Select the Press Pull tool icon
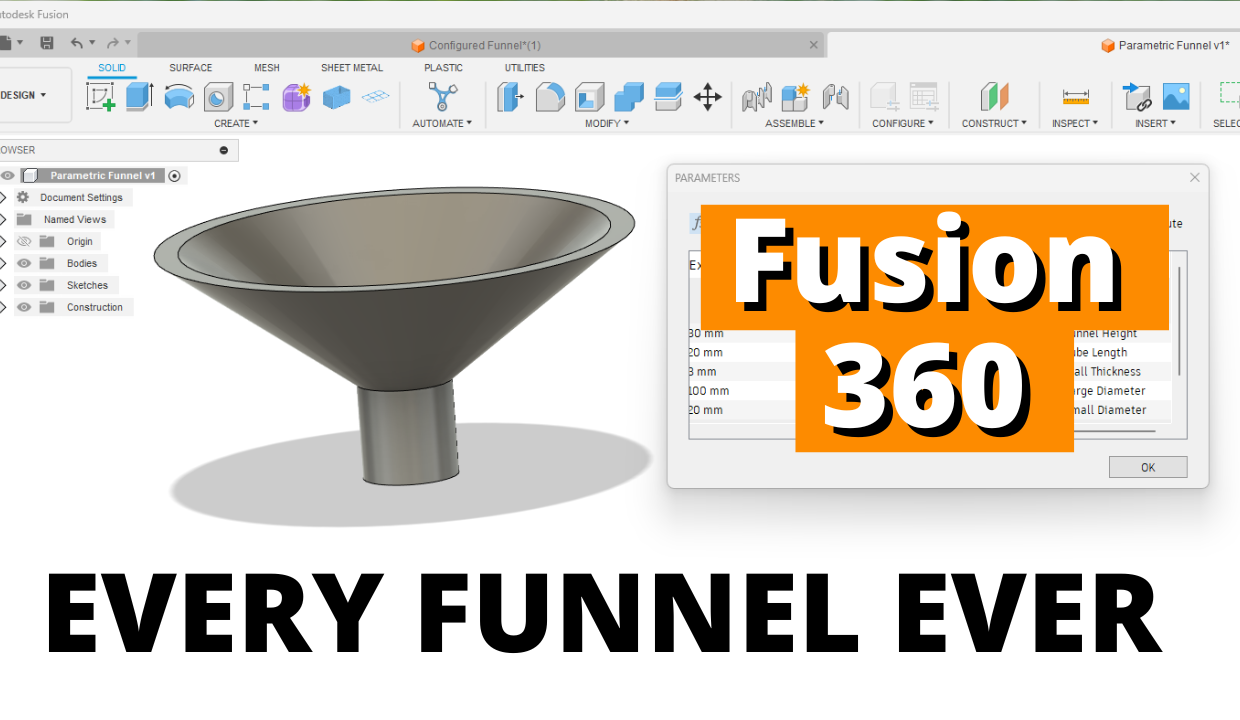 point(511,97)
